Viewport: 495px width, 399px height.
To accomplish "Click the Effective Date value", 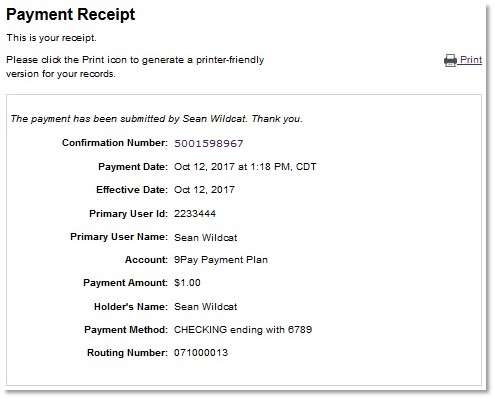I will pyautogui.click(x=204, y=190).
